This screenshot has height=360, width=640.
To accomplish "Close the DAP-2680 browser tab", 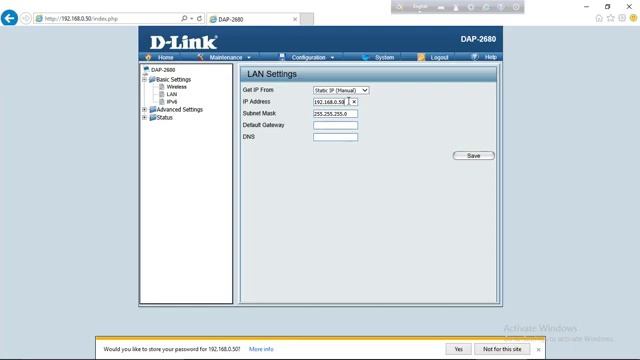I will pos(295,19).
